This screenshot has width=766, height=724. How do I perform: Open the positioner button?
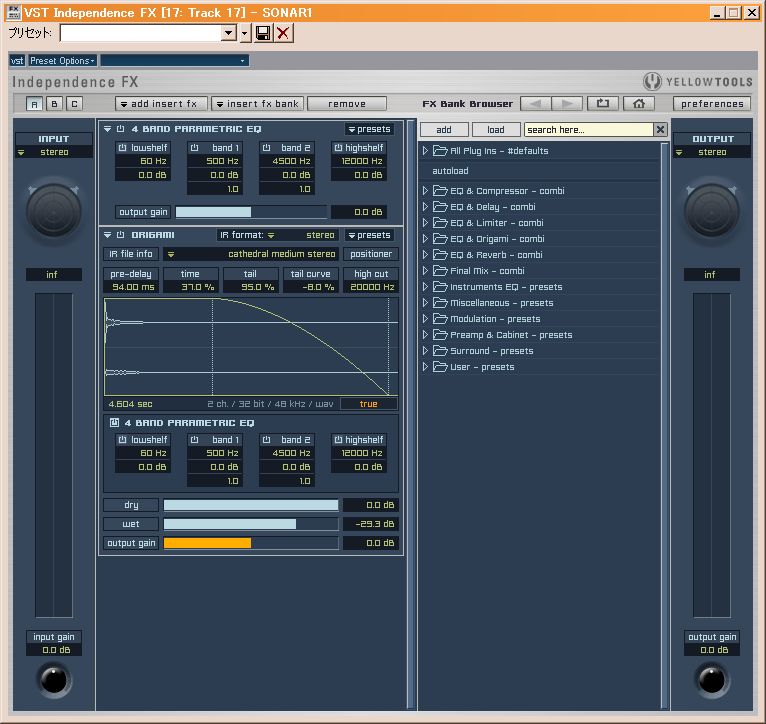pyautogui.click(x=371, y=254)
